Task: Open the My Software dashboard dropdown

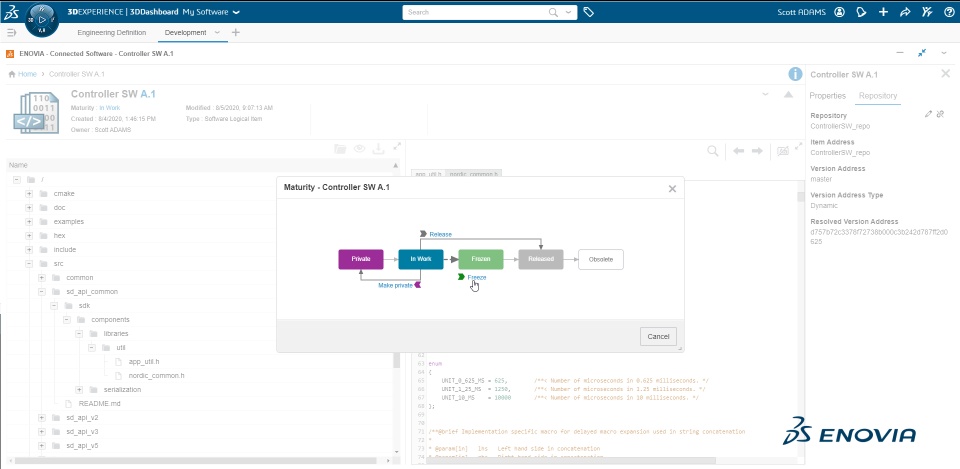Action: click(x=237, y=12)
